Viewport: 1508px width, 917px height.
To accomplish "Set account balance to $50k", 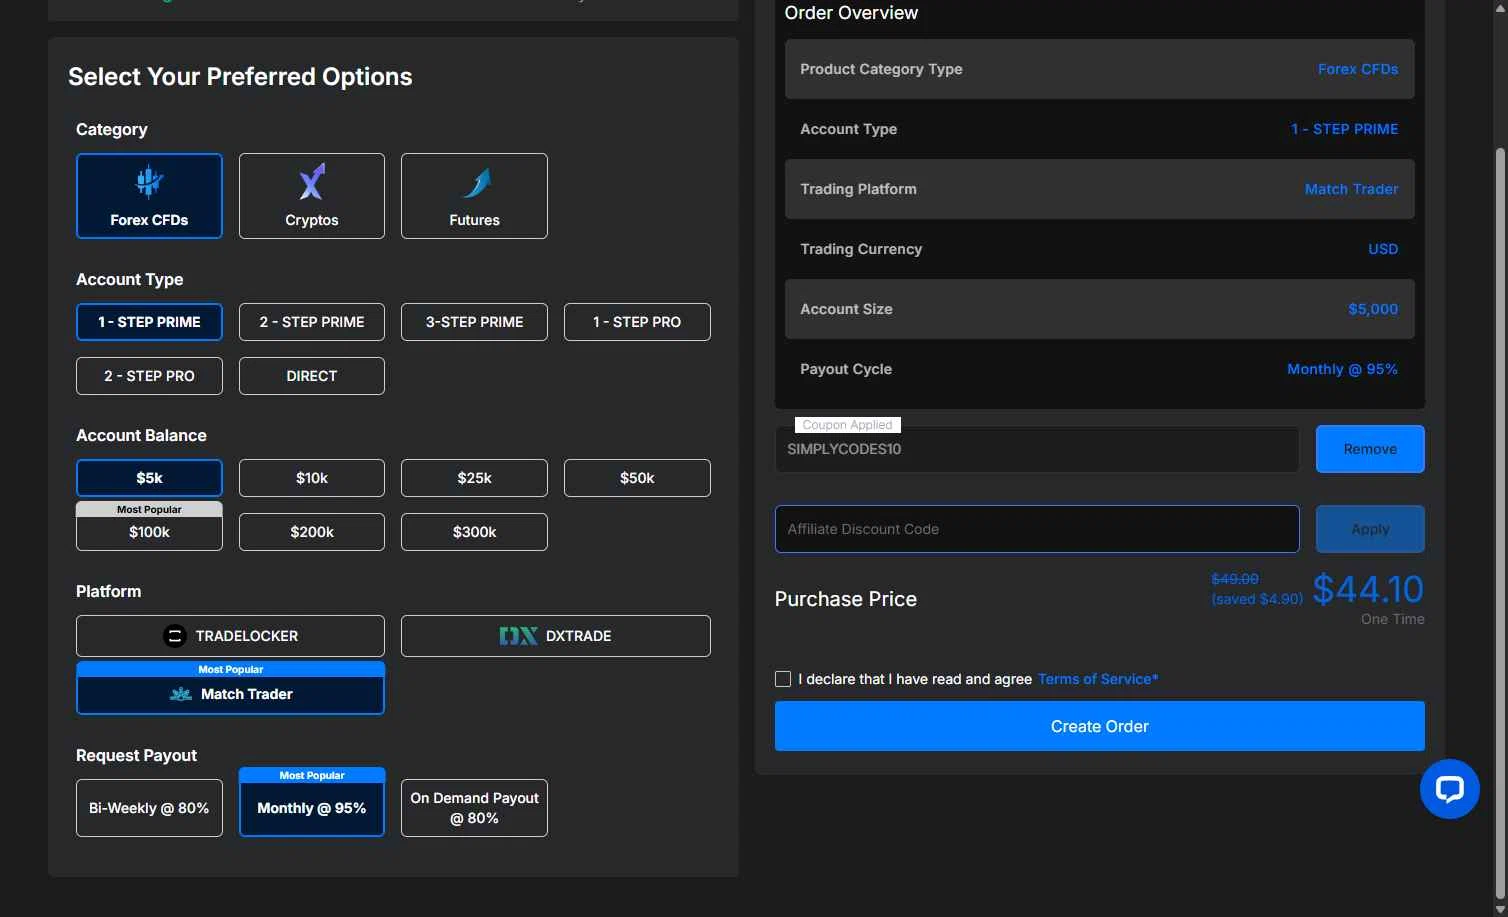I will pos(637,478).
